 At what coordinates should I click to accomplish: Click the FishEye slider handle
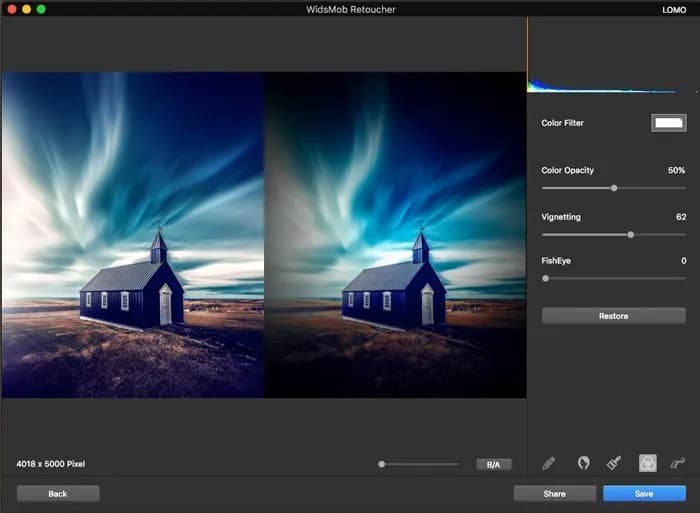pos(545,278)
